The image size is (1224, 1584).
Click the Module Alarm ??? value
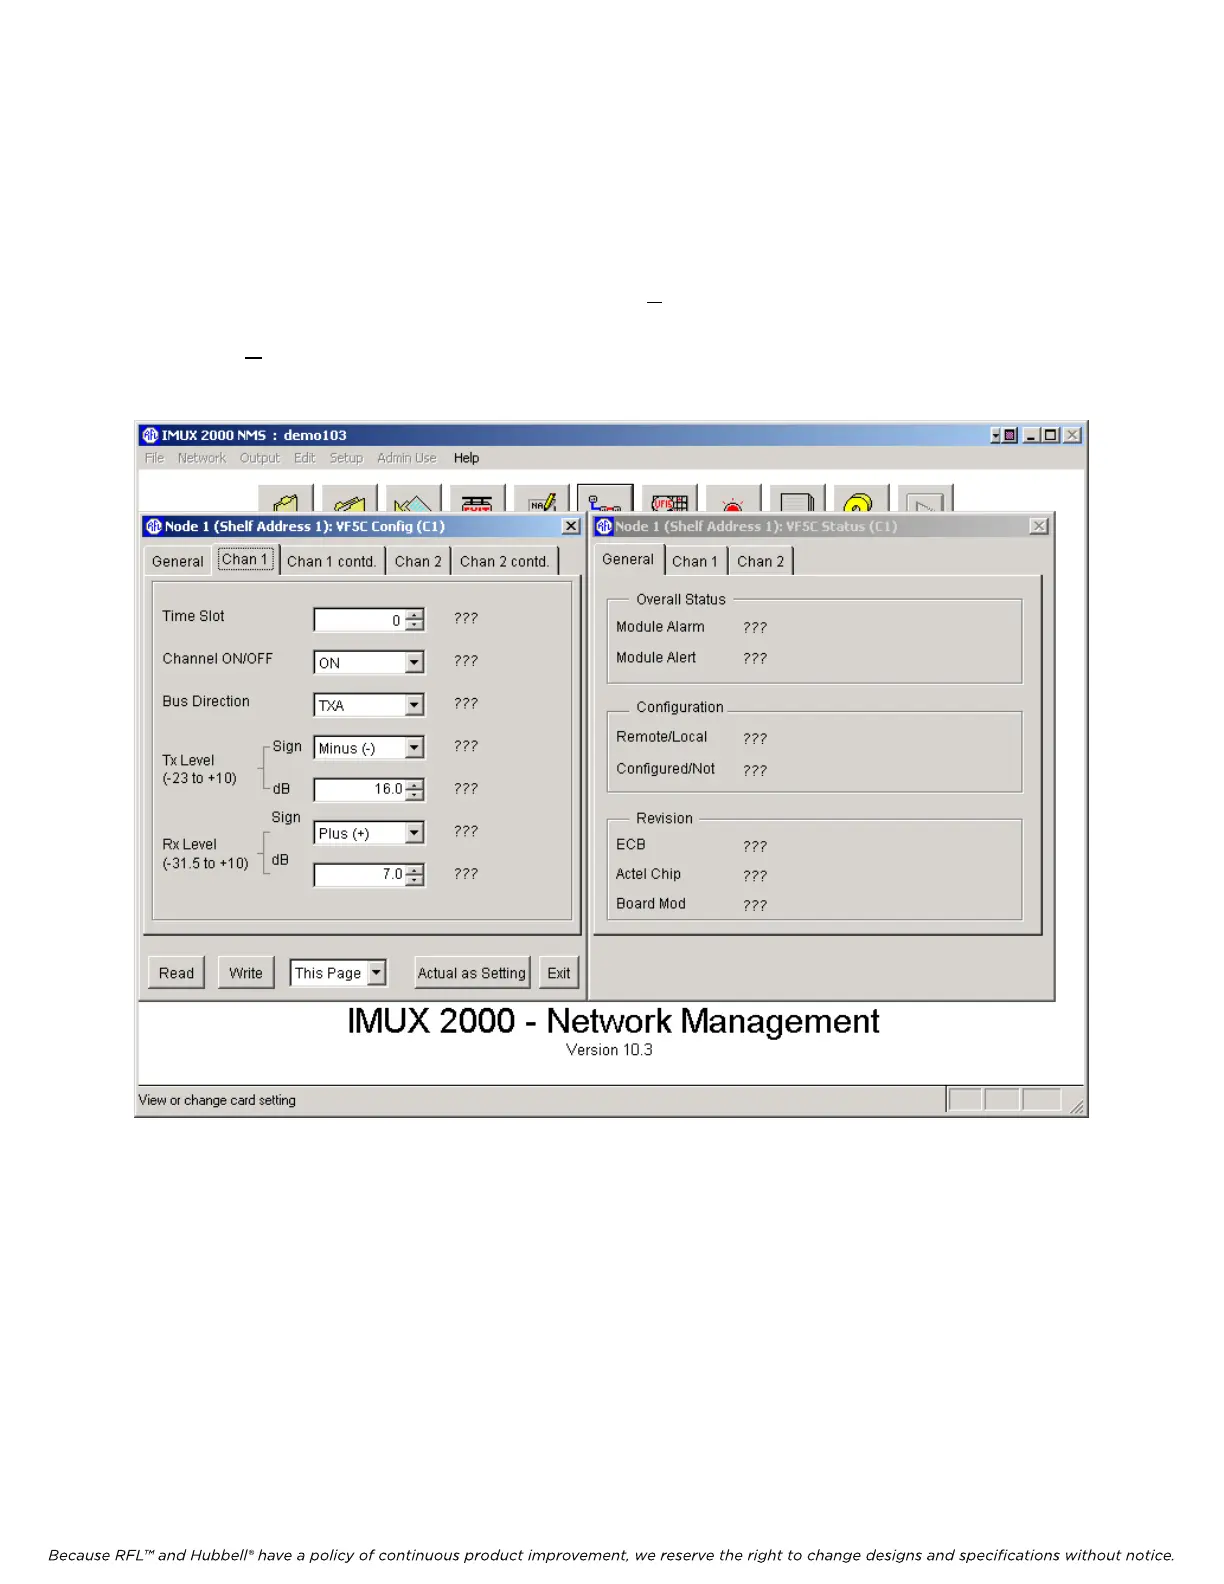click(x=755, y=628)
